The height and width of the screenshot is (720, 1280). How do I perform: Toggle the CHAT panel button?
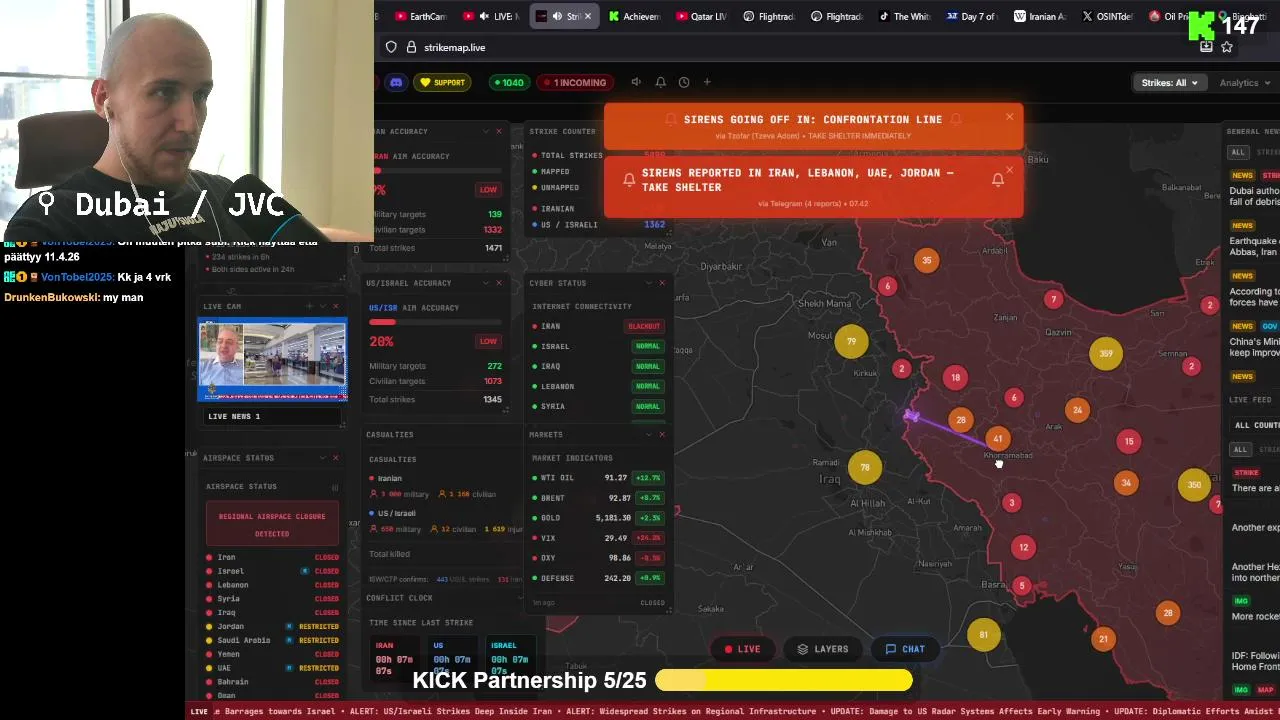(905, 649)
